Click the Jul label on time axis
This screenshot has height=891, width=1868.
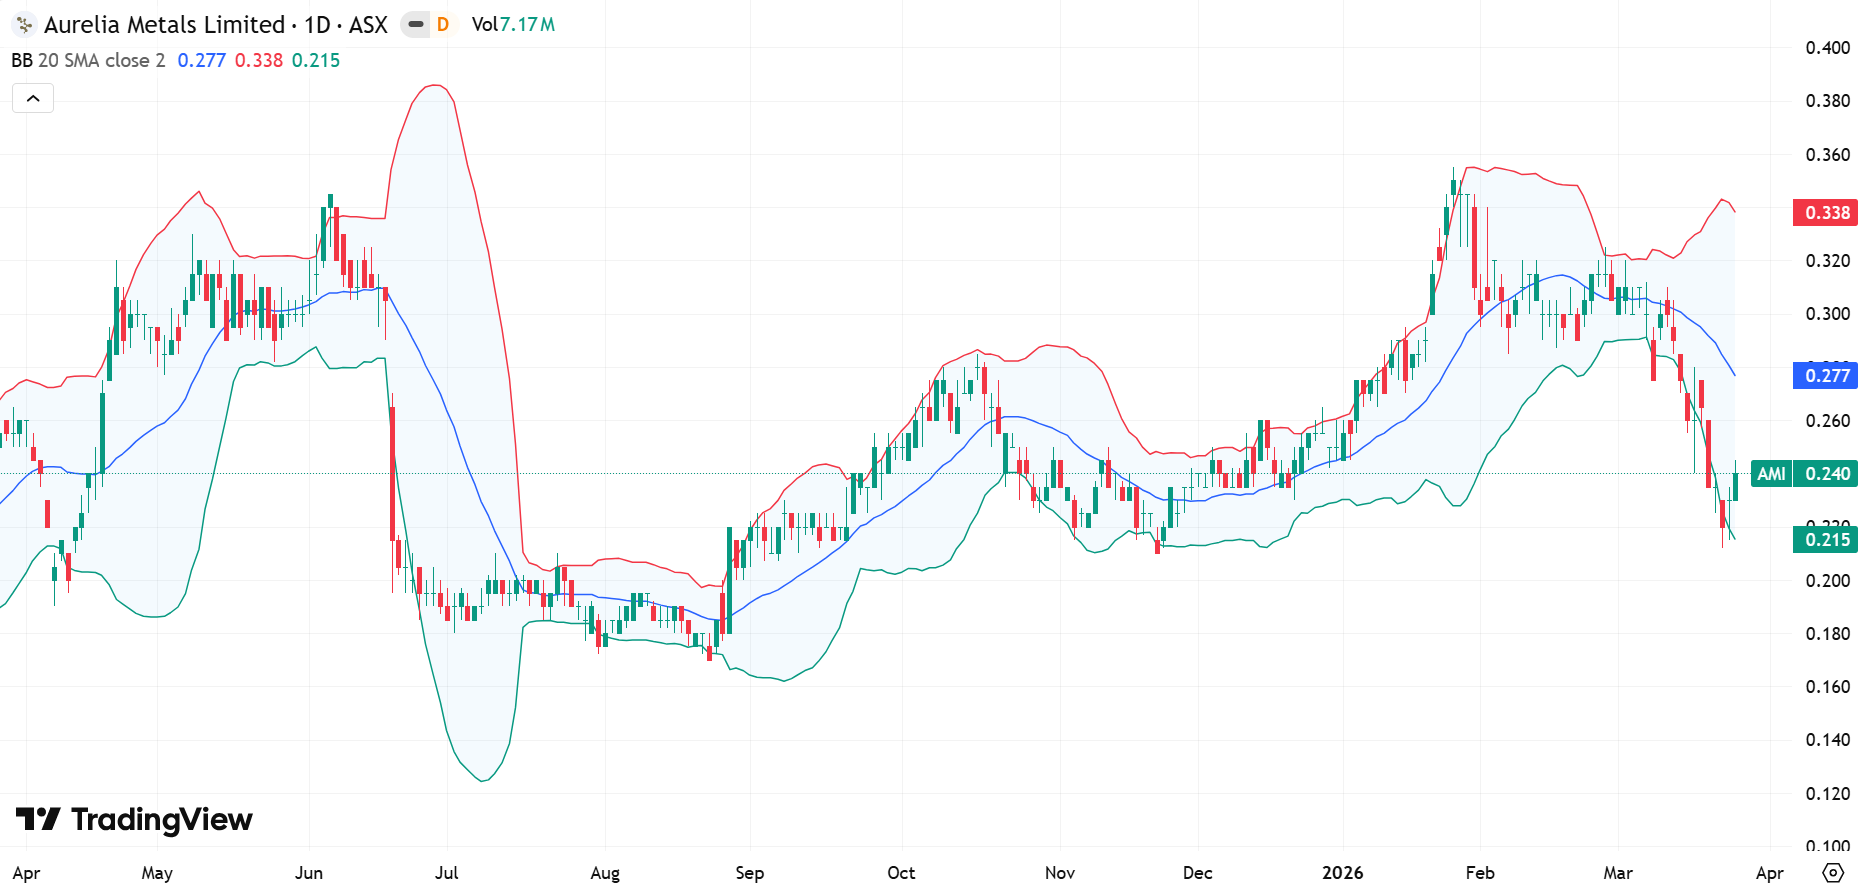(446, 873)
